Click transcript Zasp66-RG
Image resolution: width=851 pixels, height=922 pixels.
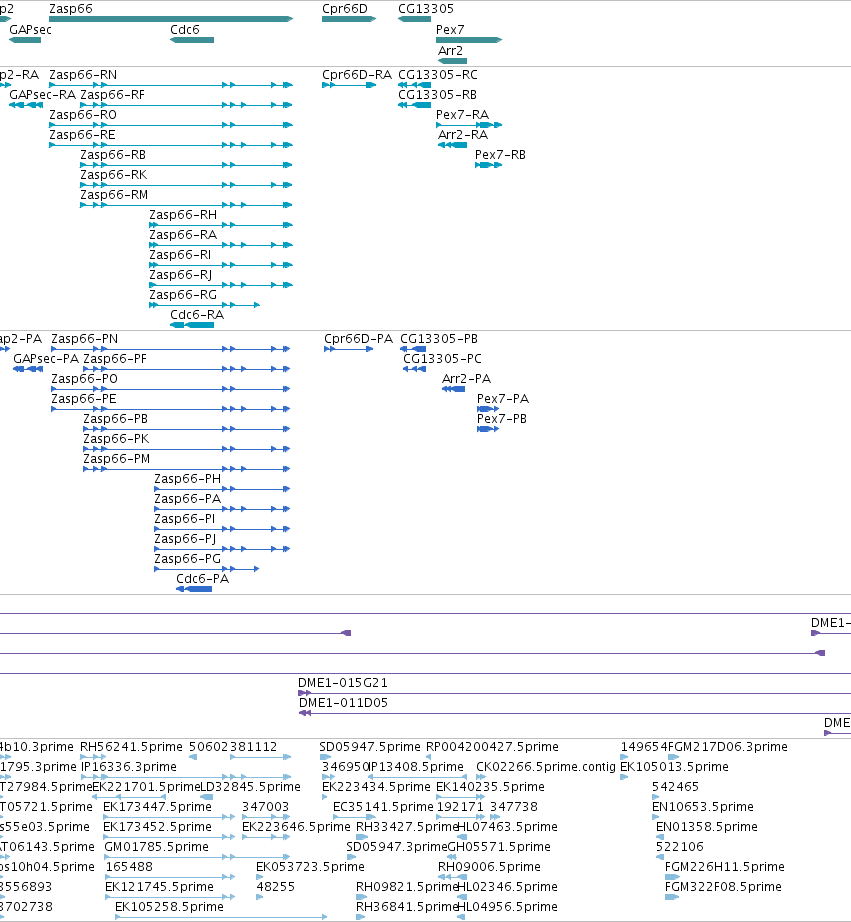click(183, 295)
